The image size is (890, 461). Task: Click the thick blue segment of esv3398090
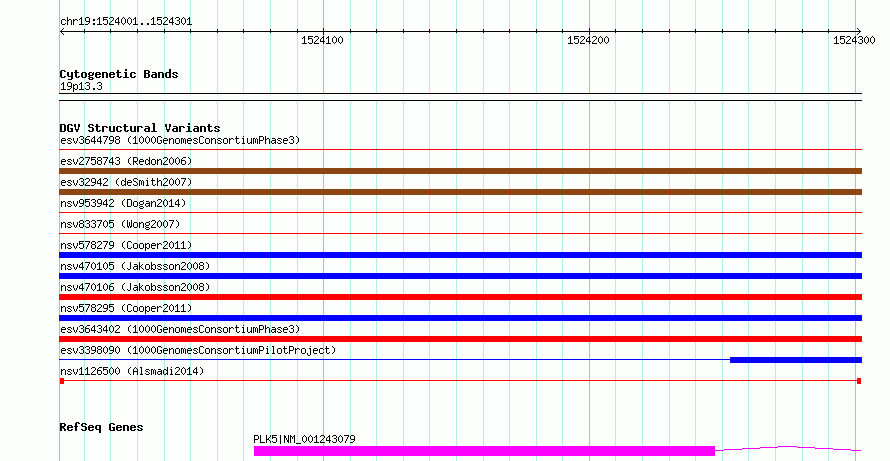(x=796, y=360)
